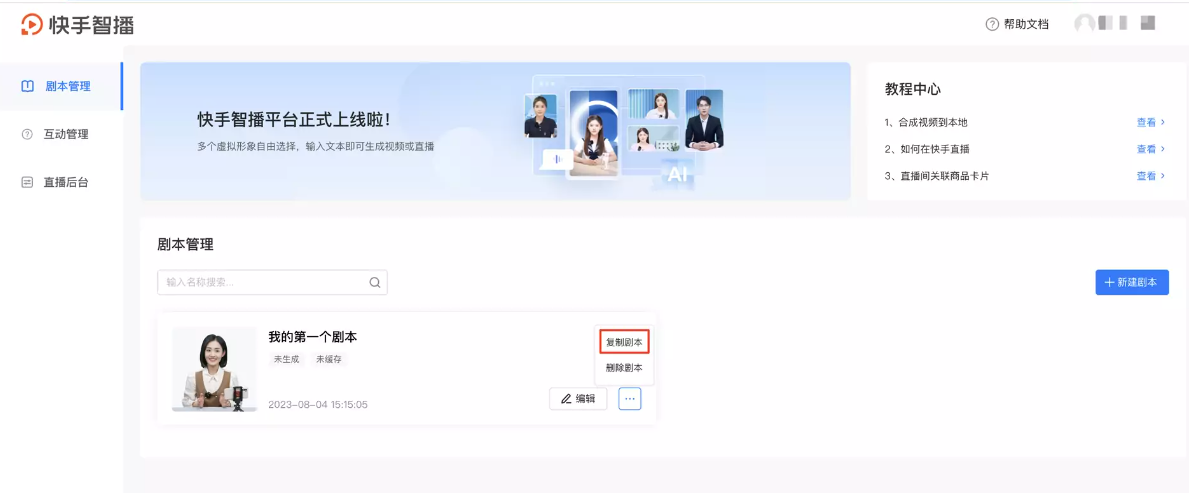The image size is (1189, 493).
Task: Click the 直播后台 sidebar icon
Action: tap(27, 182)
